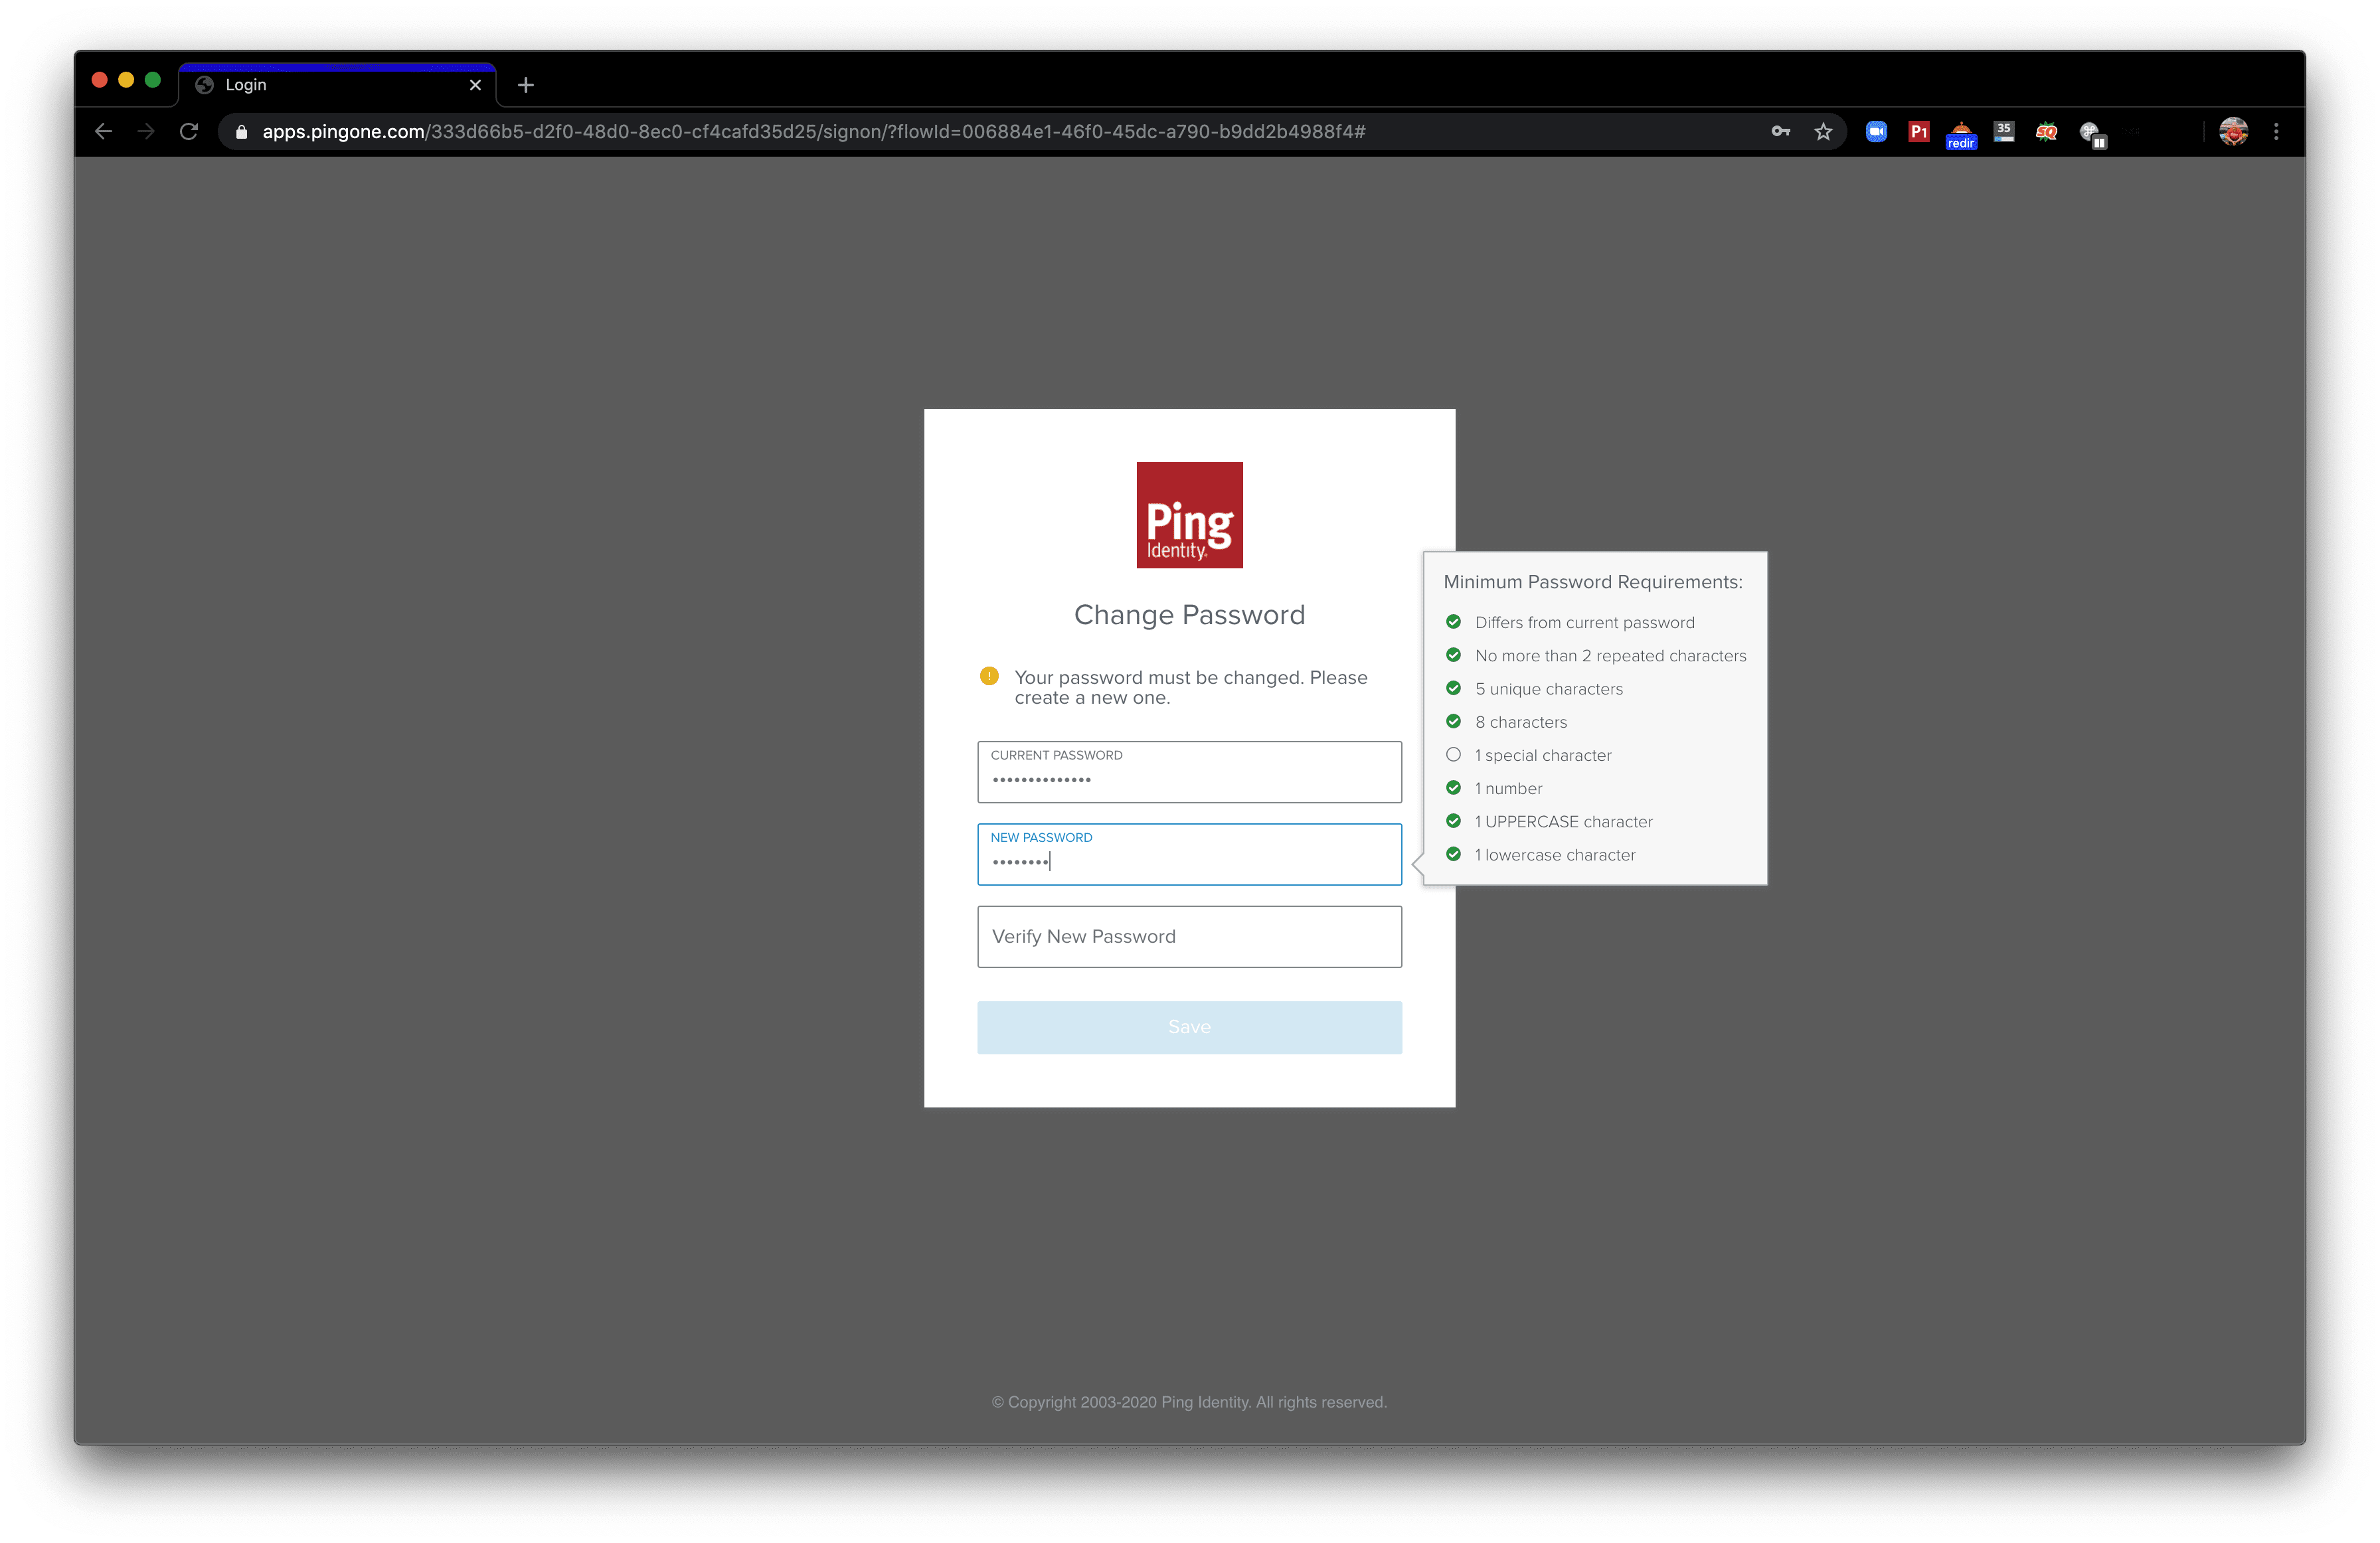Click the browser forward arrow
The height and width of the screenshot is (1543, 2380).
[146, 131]
